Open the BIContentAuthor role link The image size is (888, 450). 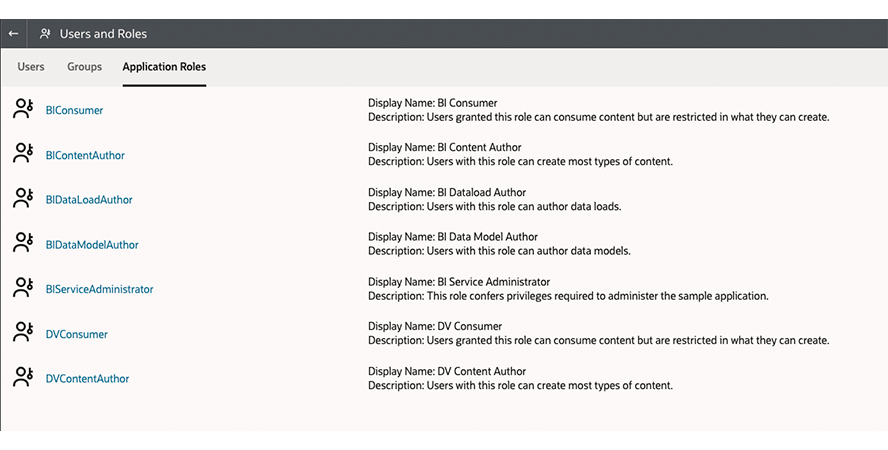click(x=85, y=155)
